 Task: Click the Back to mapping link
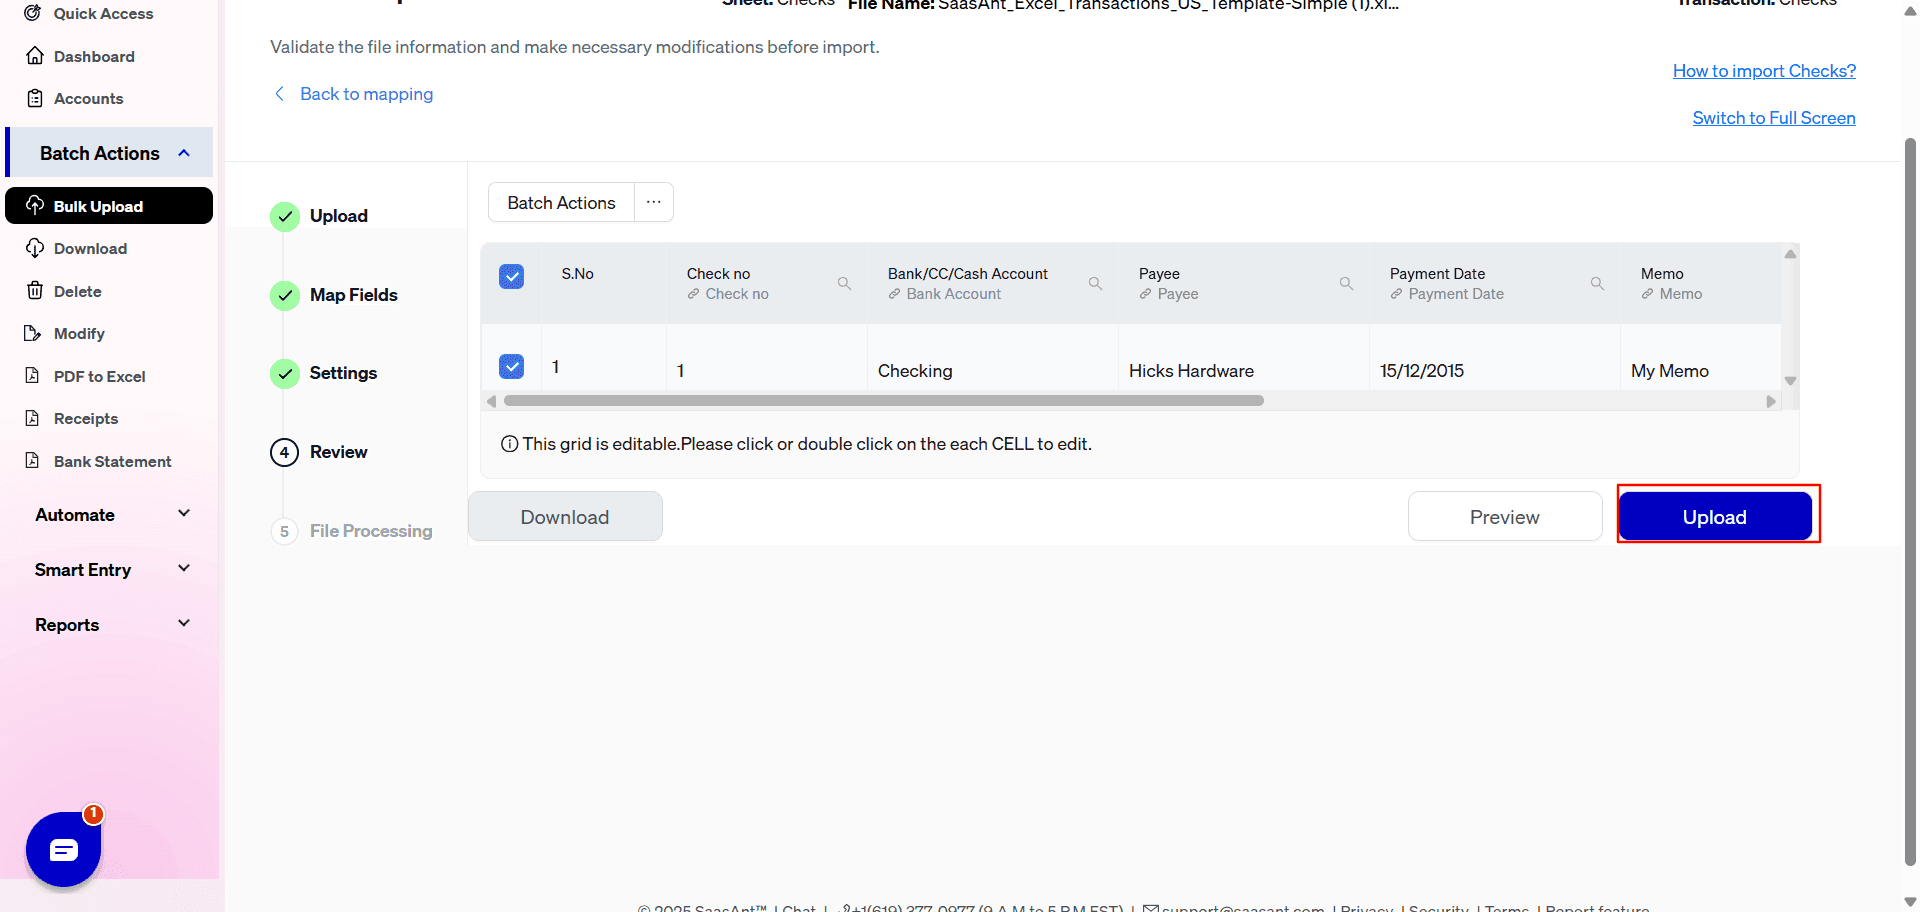point(366,93)
